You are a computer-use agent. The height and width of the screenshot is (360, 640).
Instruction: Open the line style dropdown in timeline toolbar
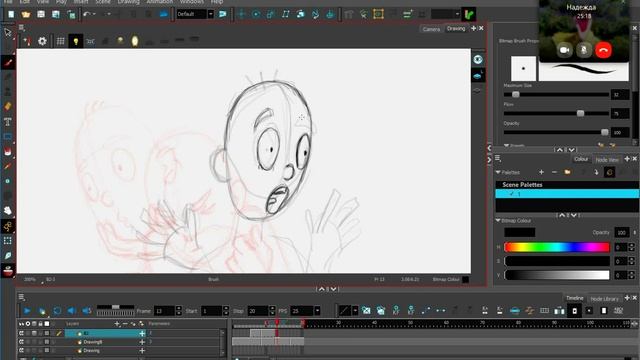(x=355, y=311)
